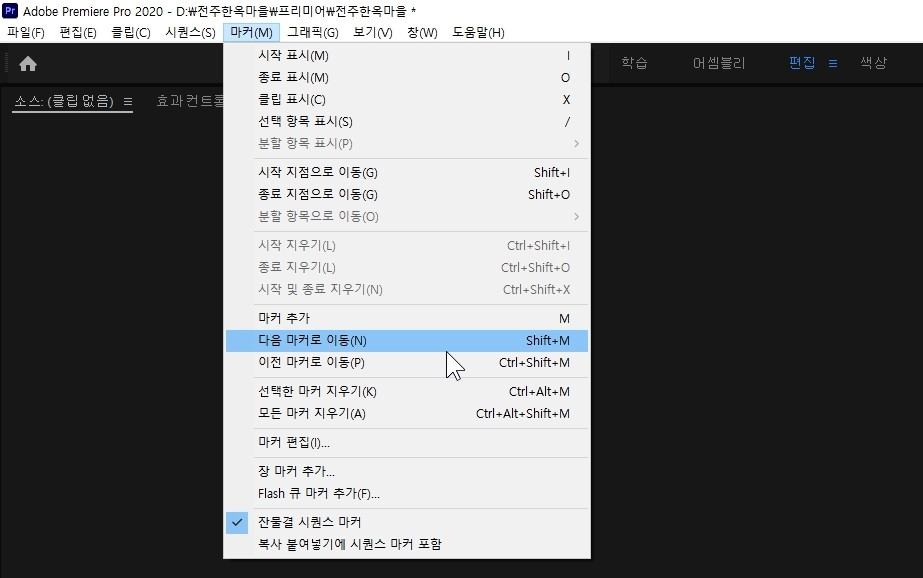This screenshot has height=578, width=923.
Task: Click 장 마커 추가... entry
Action: (x=407, y=471)
